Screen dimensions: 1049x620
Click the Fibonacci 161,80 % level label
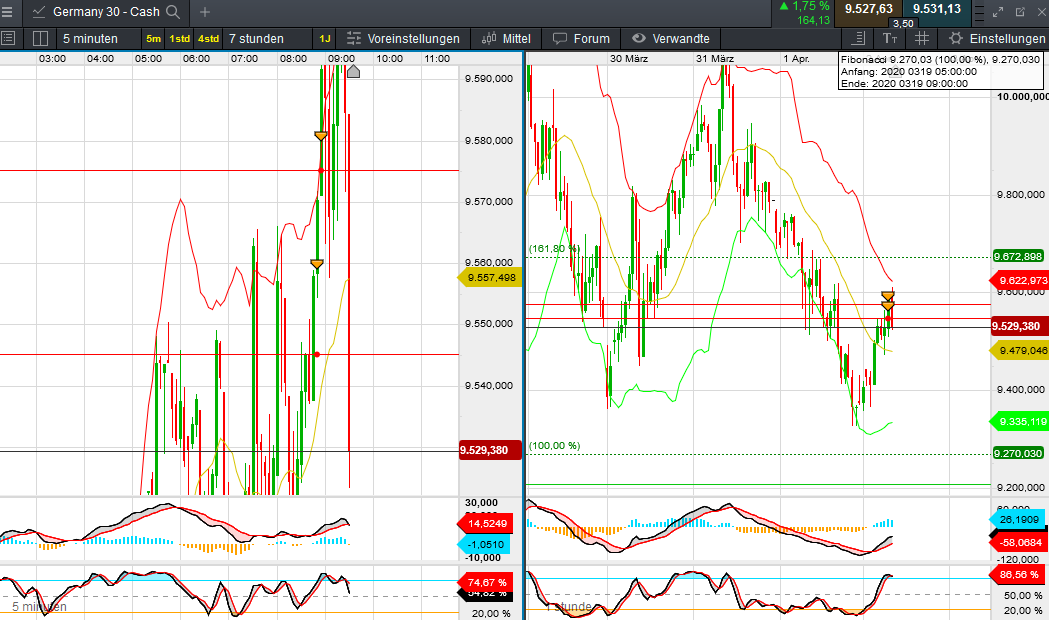point(554,248)
